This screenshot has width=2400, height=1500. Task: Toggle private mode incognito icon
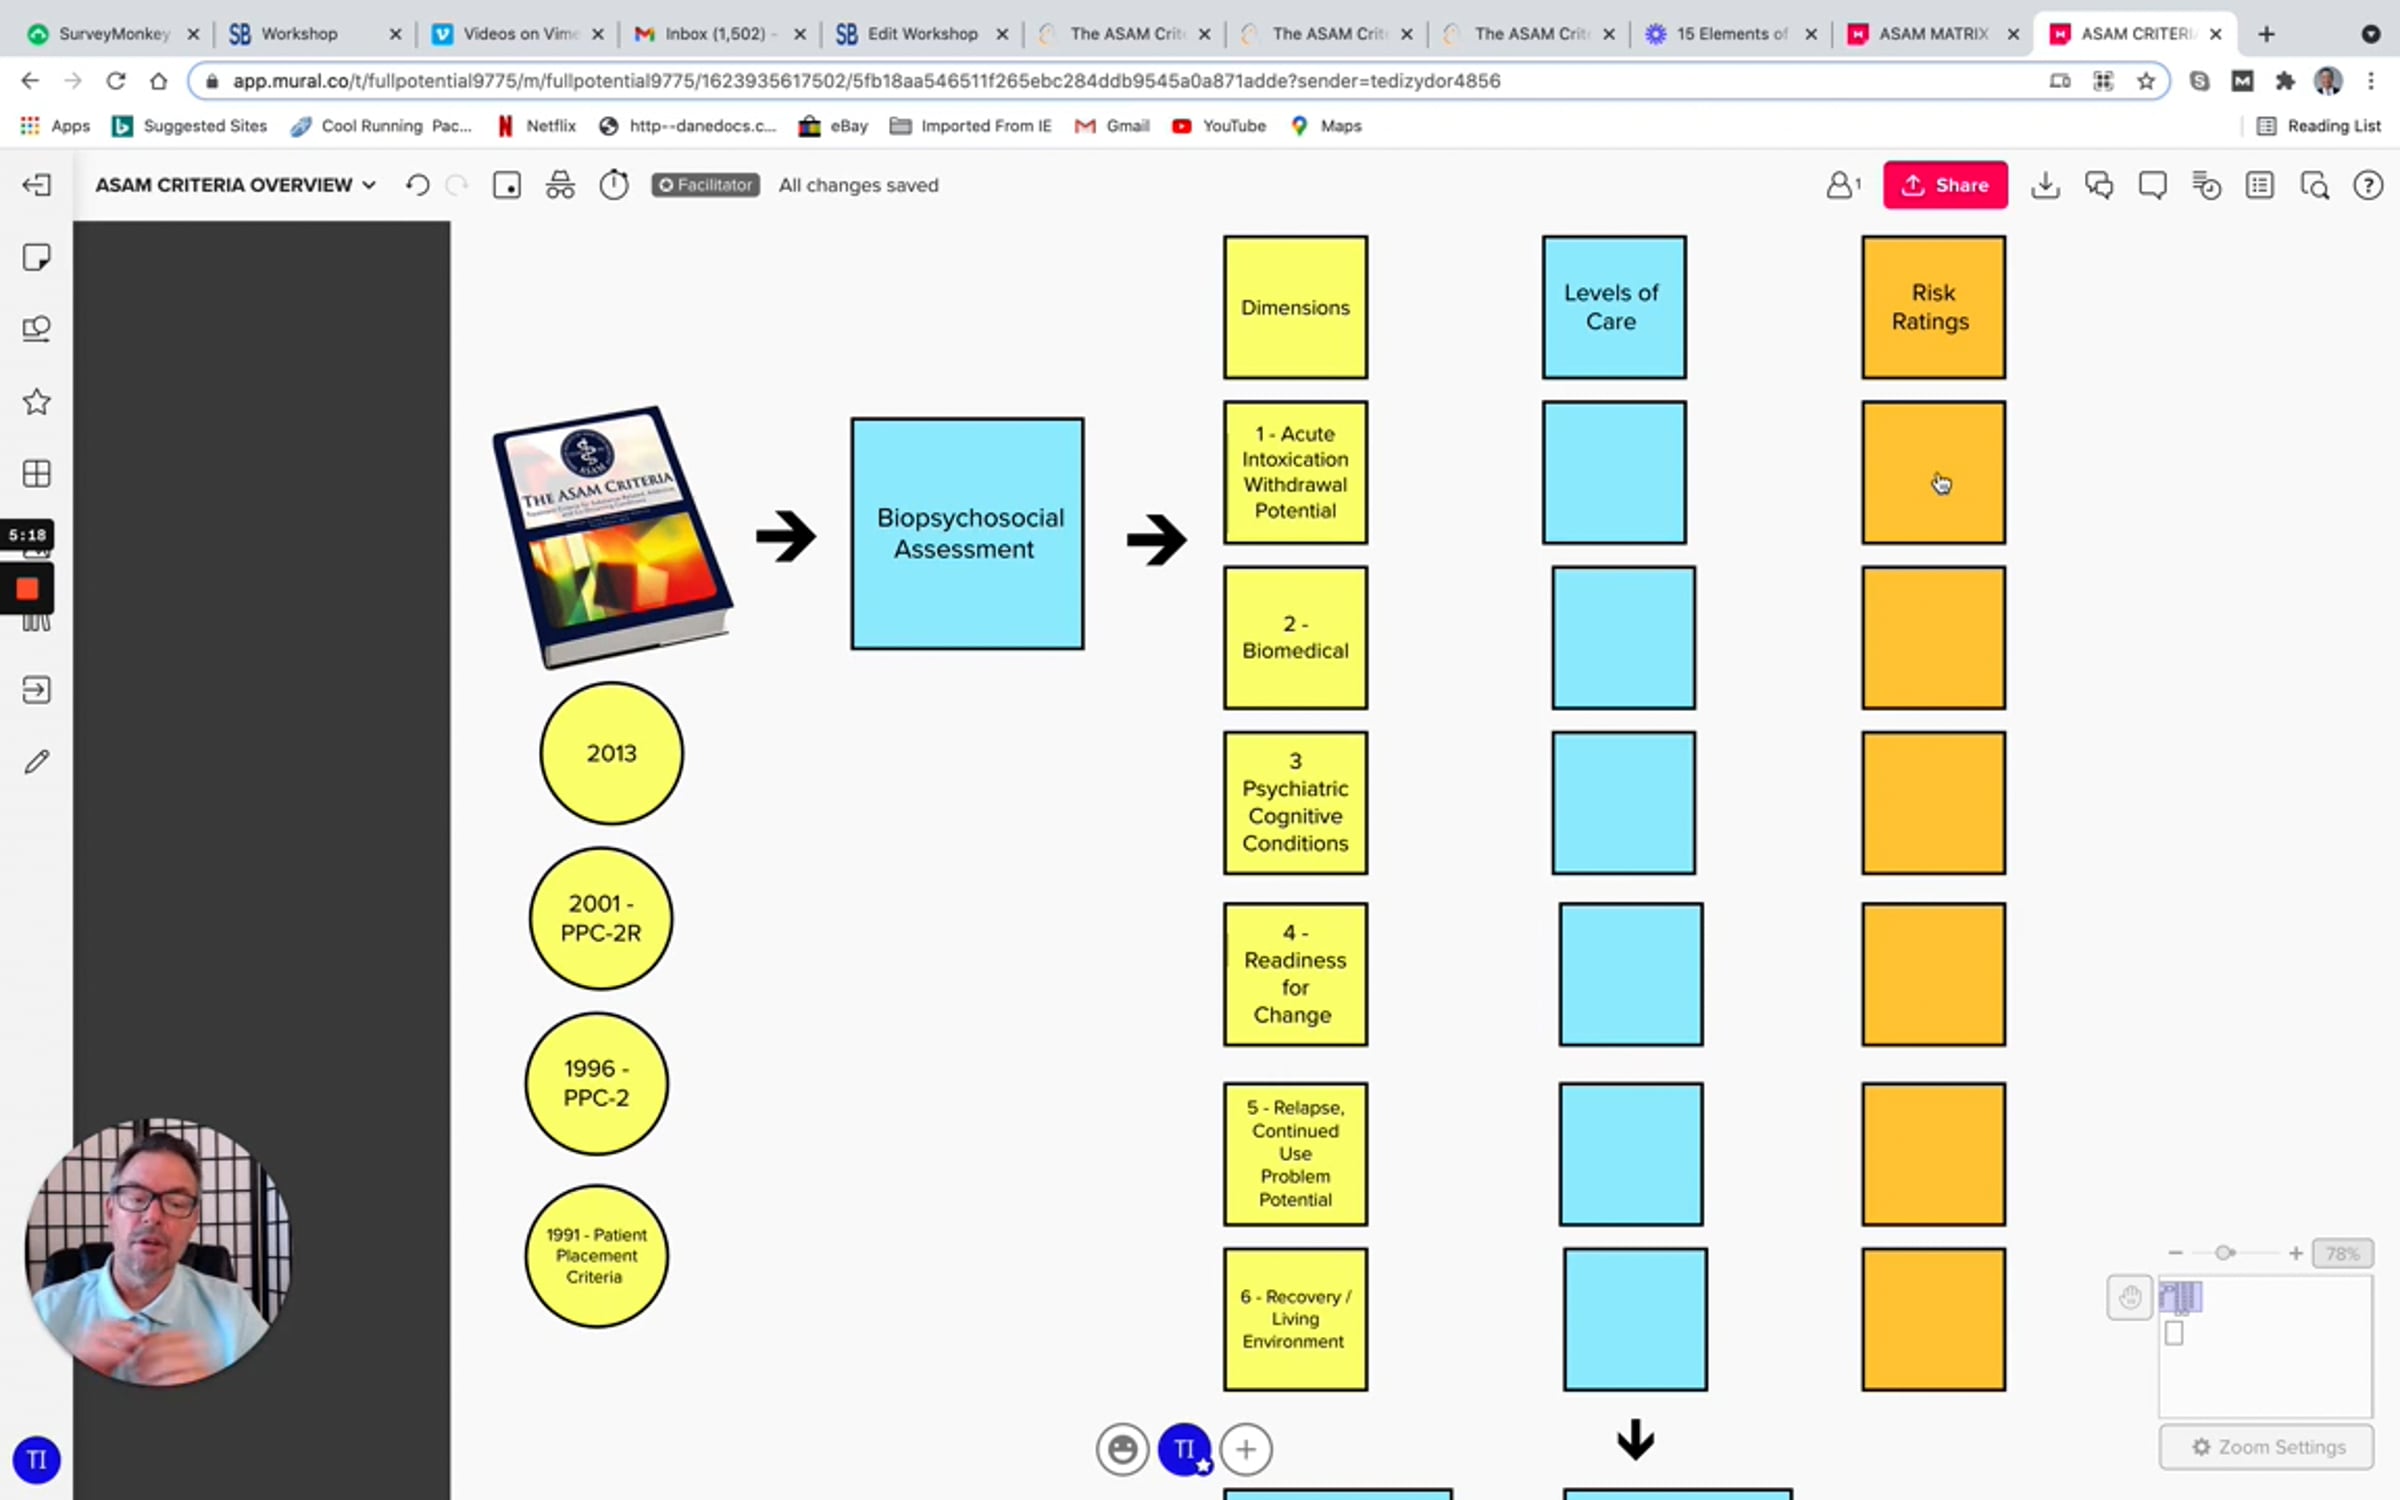click(560, 185)
